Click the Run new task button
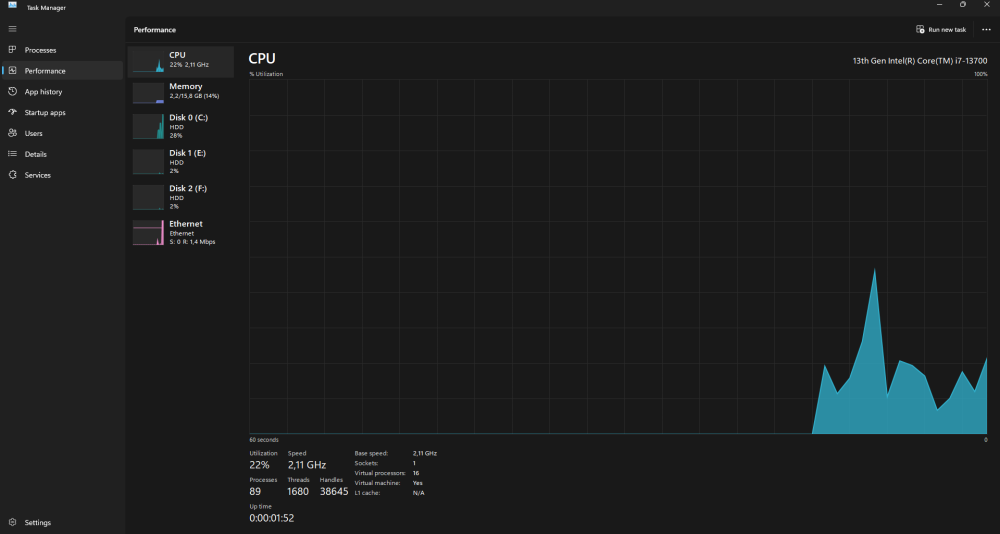This screenshot has height=534, width=1000. [x=941, y=29]
